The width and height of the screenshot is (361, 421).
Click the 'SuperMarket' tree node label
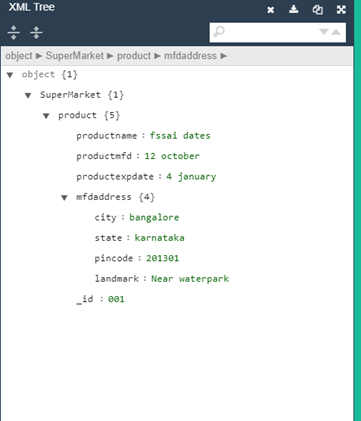click(70, 95)
